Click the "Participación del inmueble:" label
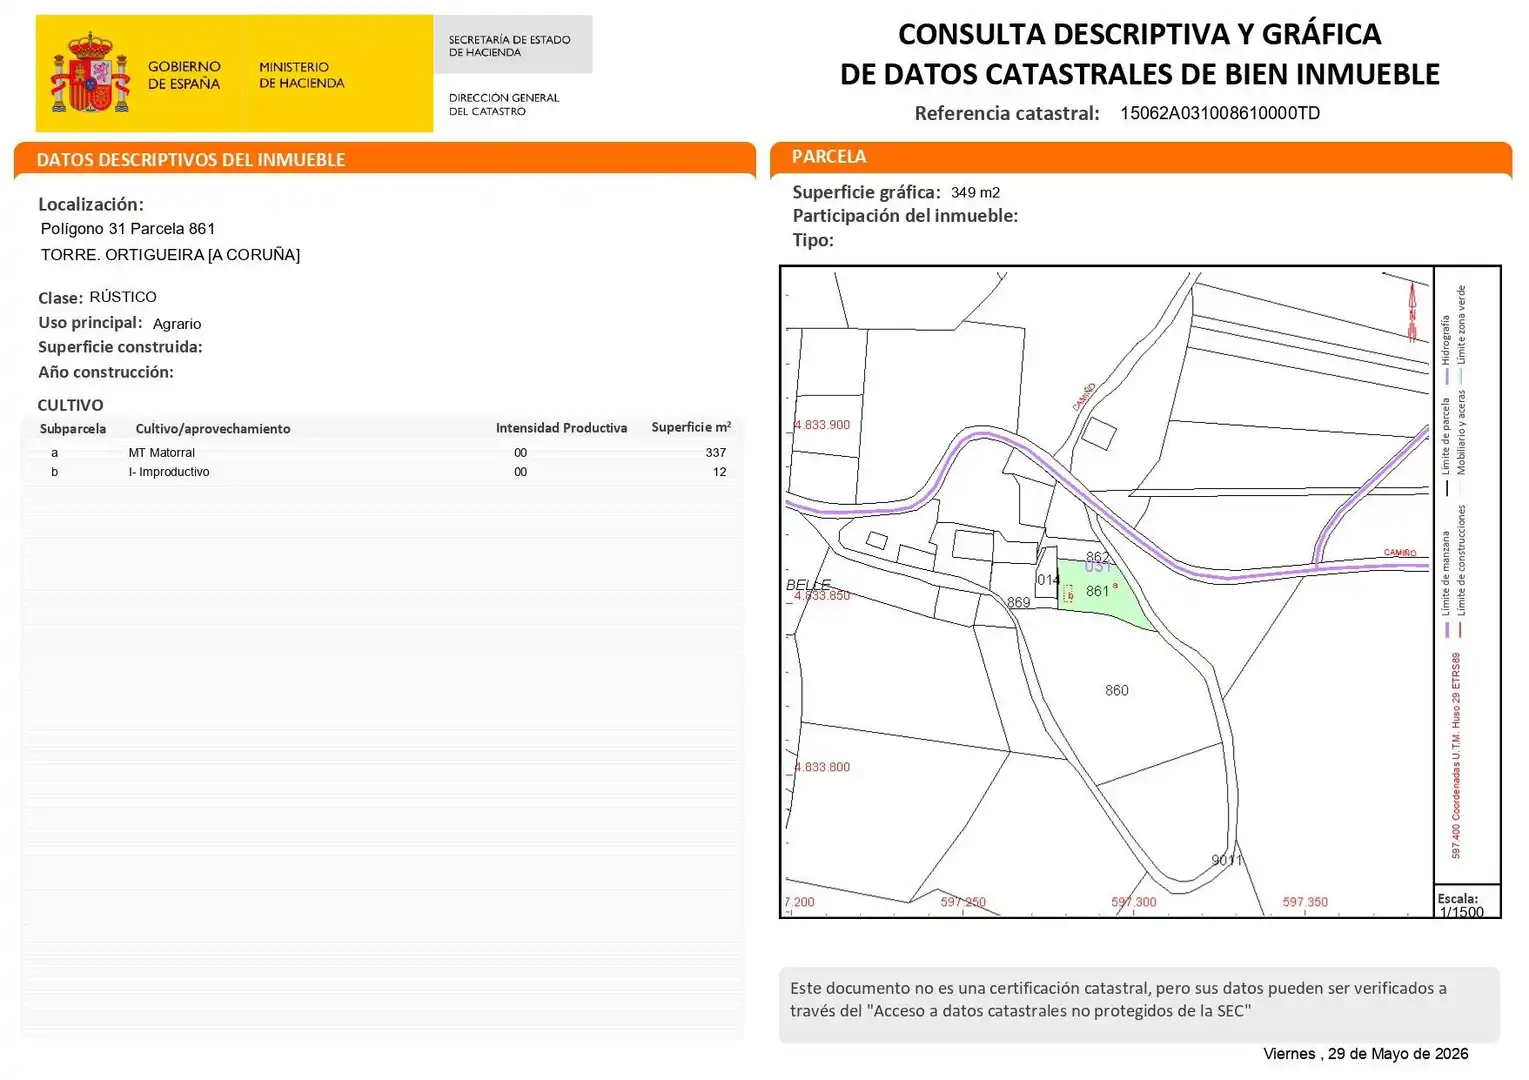 (x=906, y=216)
